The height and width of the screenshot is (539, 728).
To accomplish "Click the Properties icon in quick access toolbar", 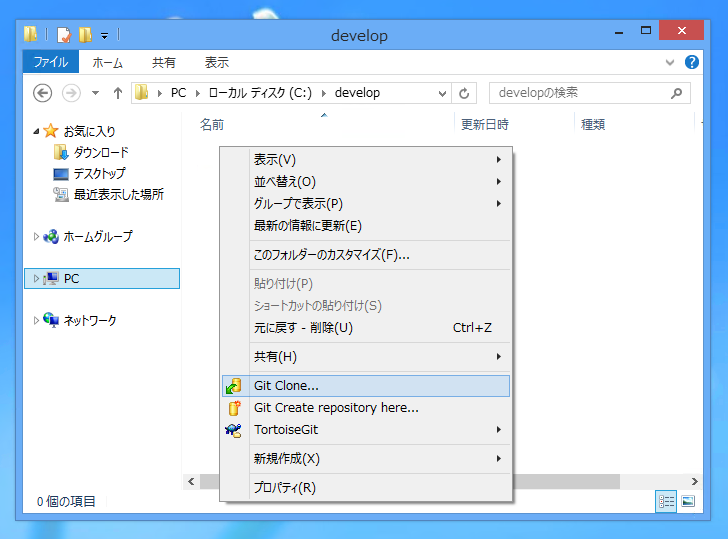I will 64,35.
